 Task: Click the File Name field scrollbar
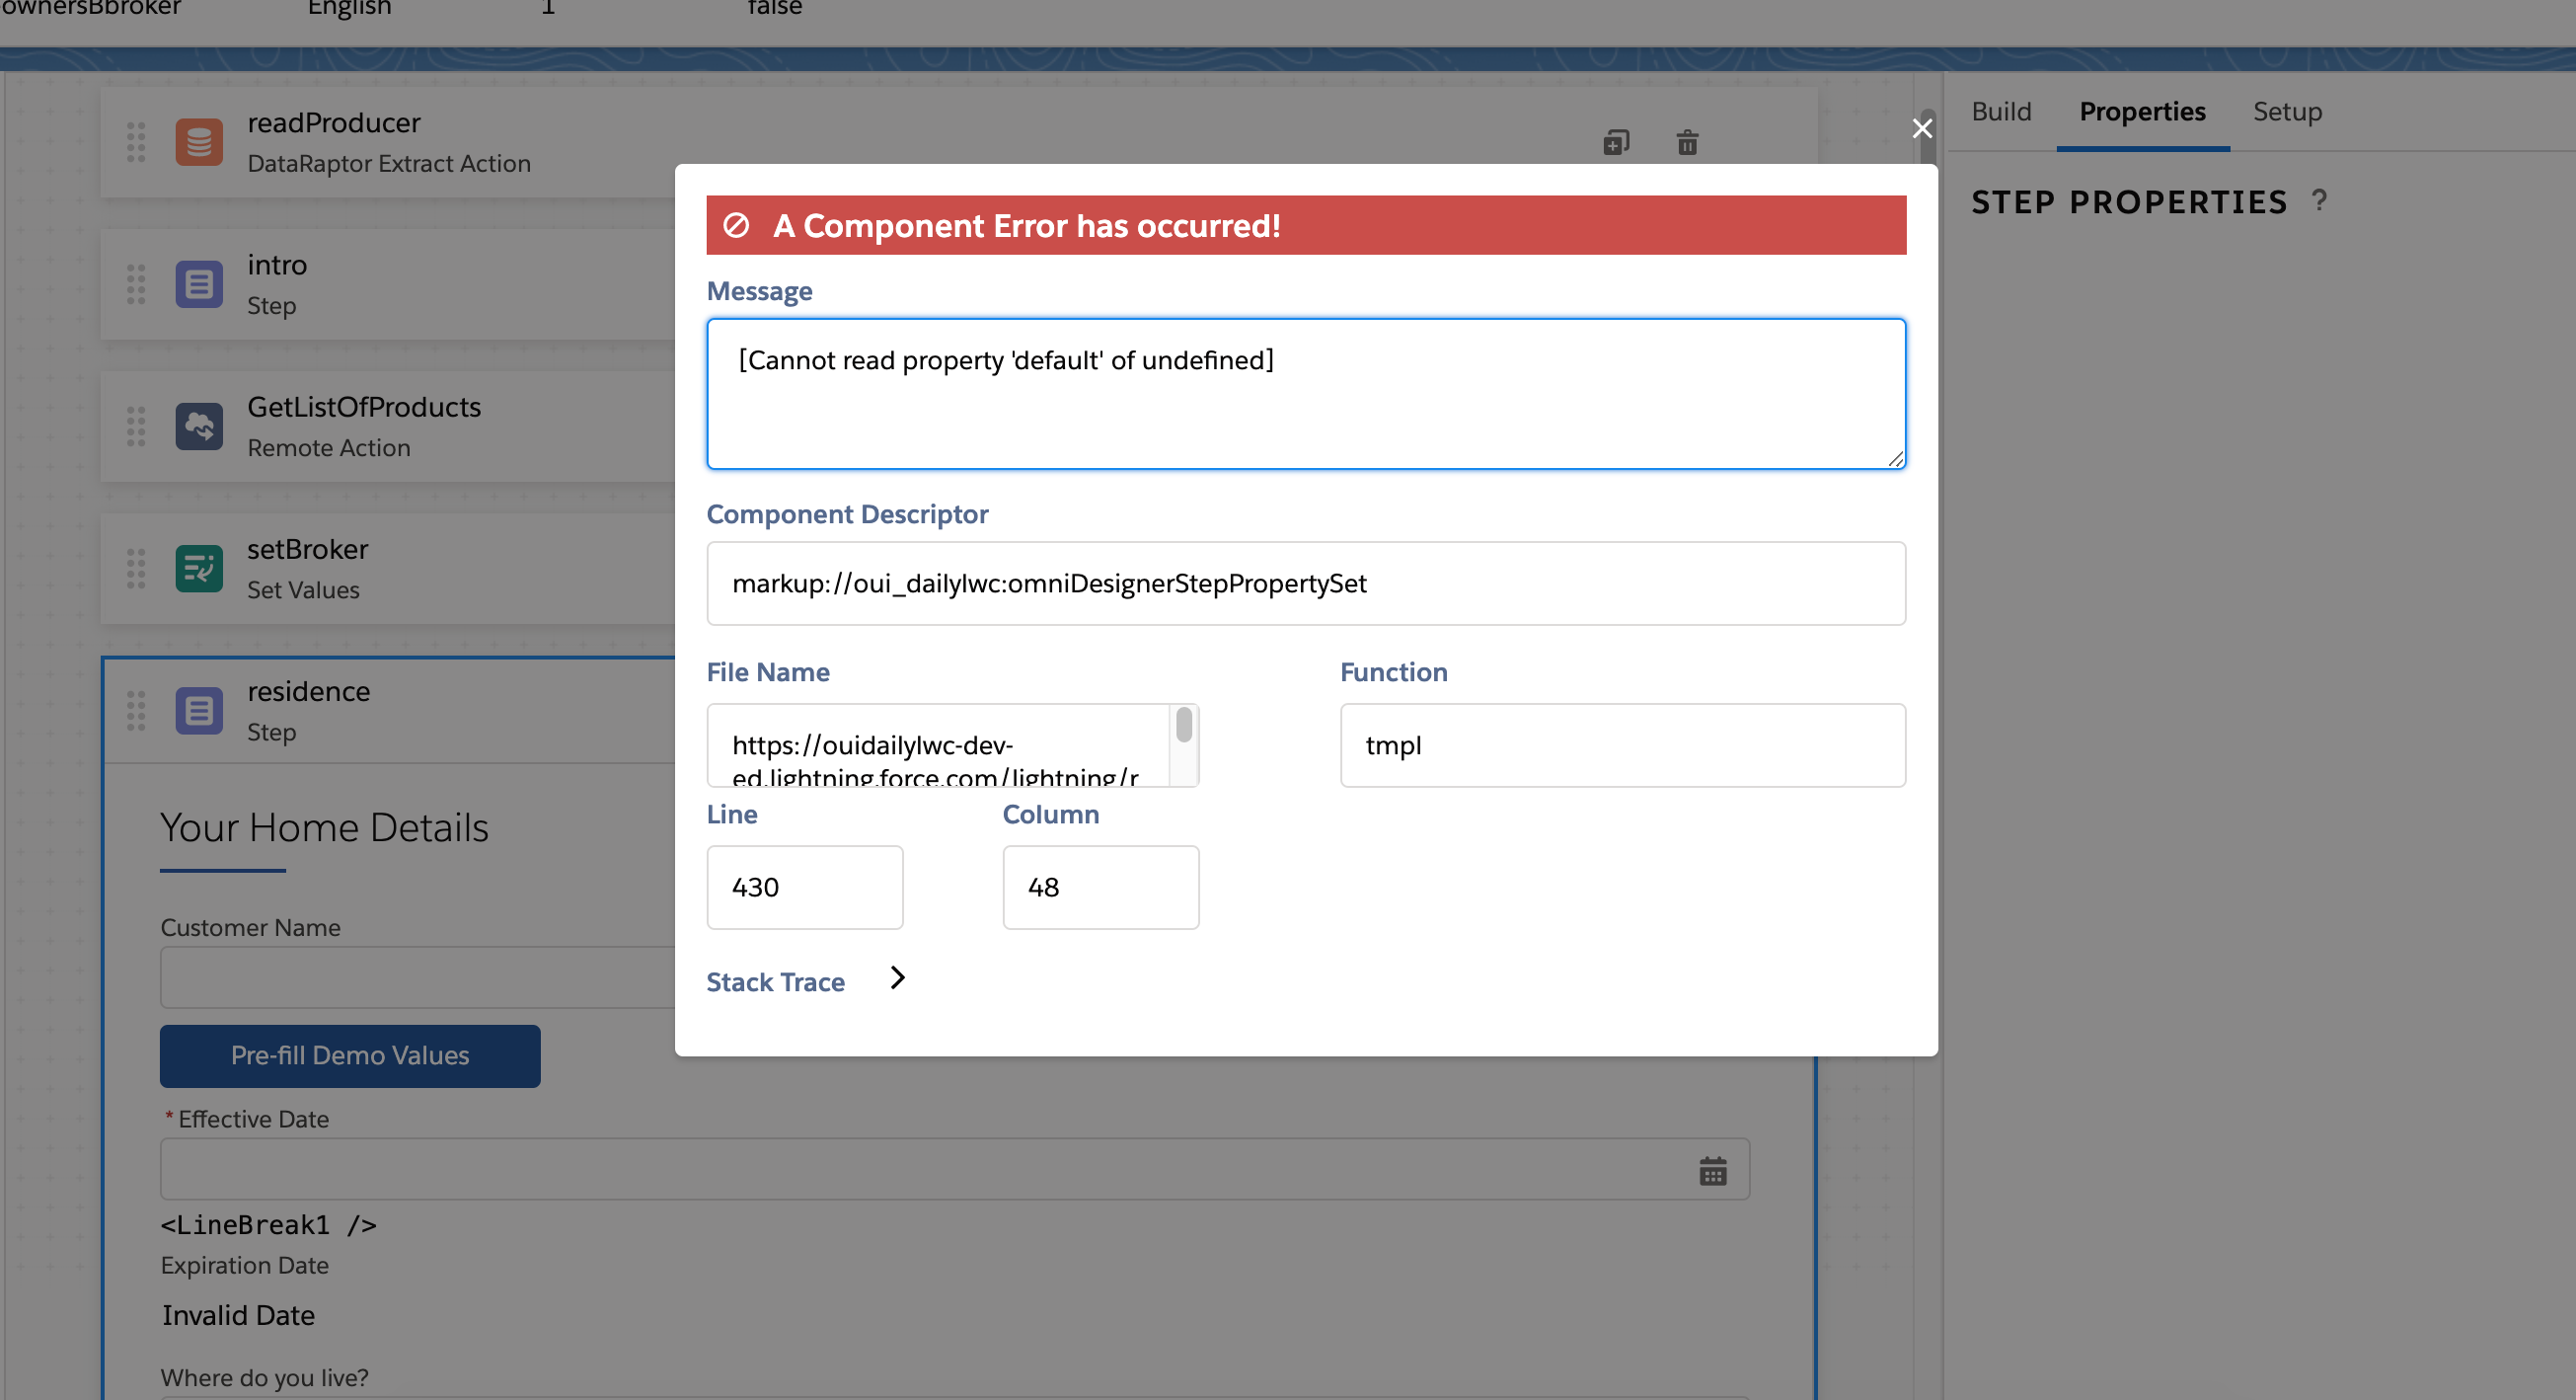1184,724
